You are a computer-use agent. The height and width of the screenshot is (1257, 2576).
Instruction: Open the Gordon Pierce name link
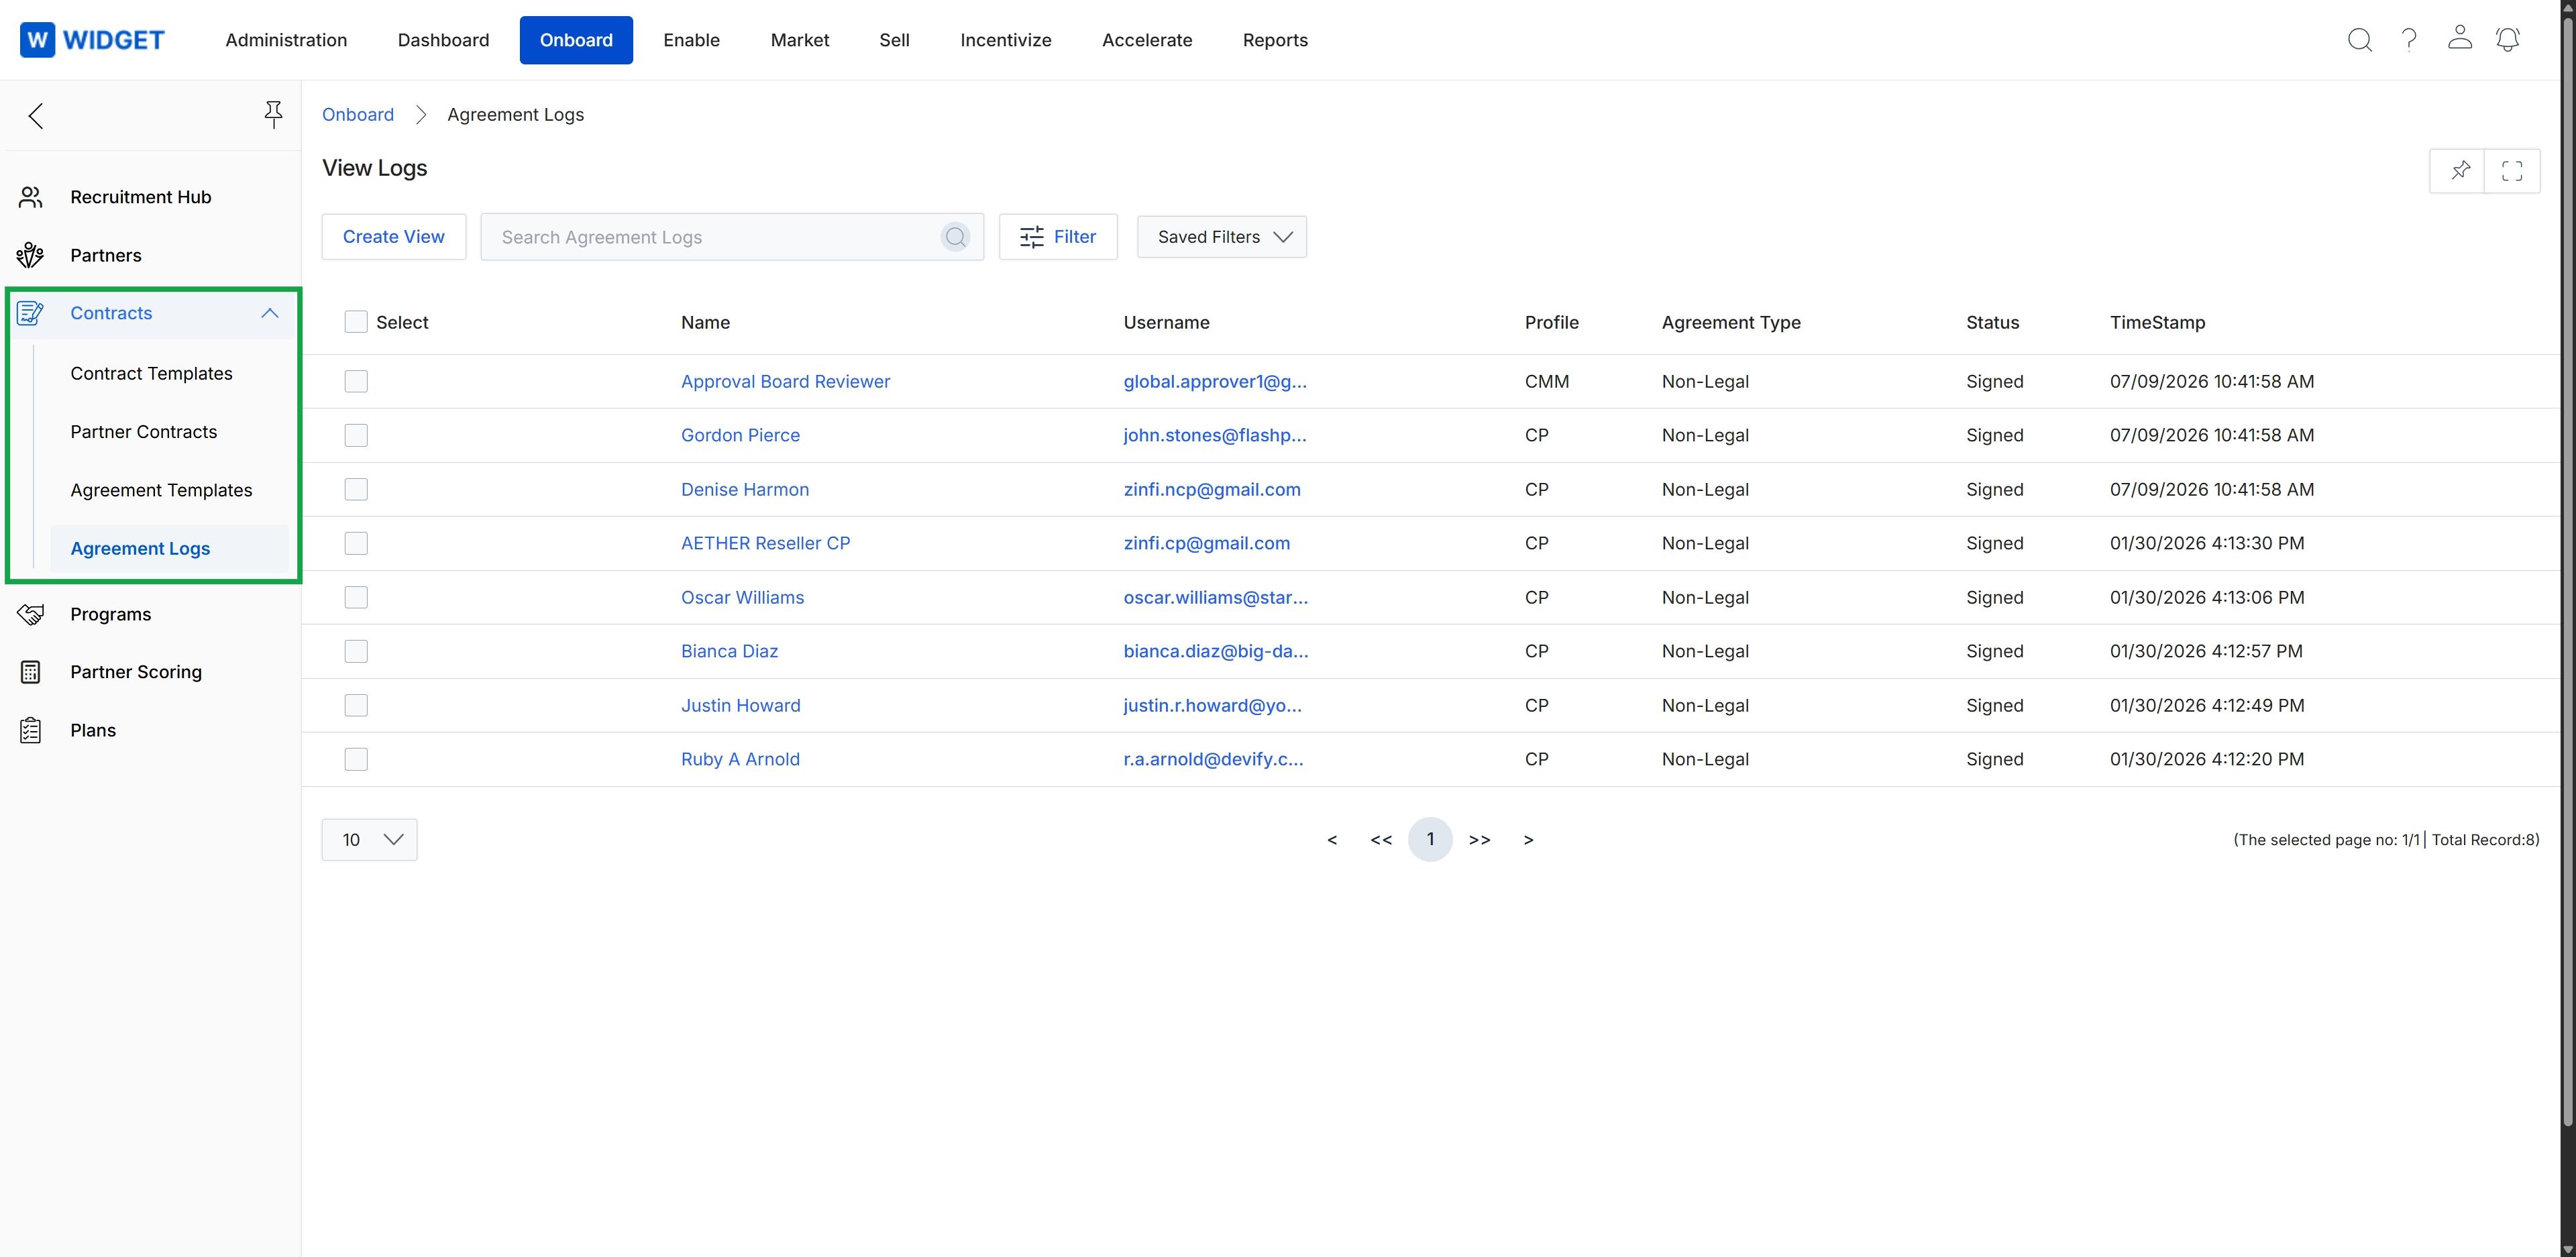click(740, 435)
